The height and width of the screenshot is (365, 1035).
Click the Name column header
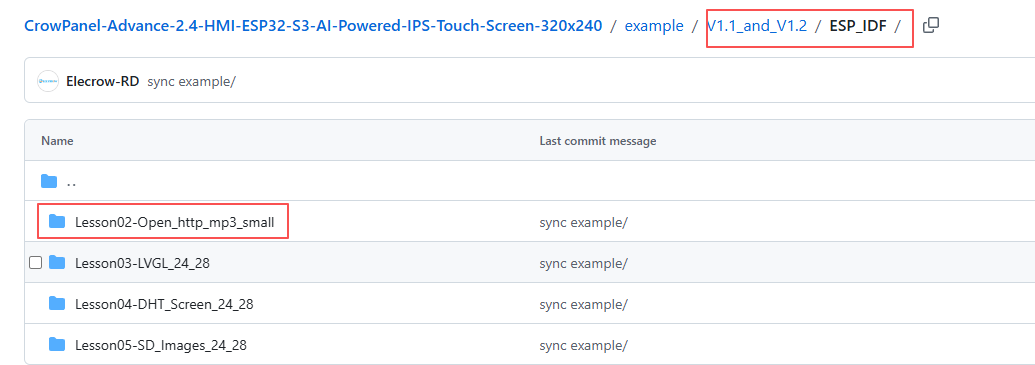pyautogui.click(x=57, y=141)
